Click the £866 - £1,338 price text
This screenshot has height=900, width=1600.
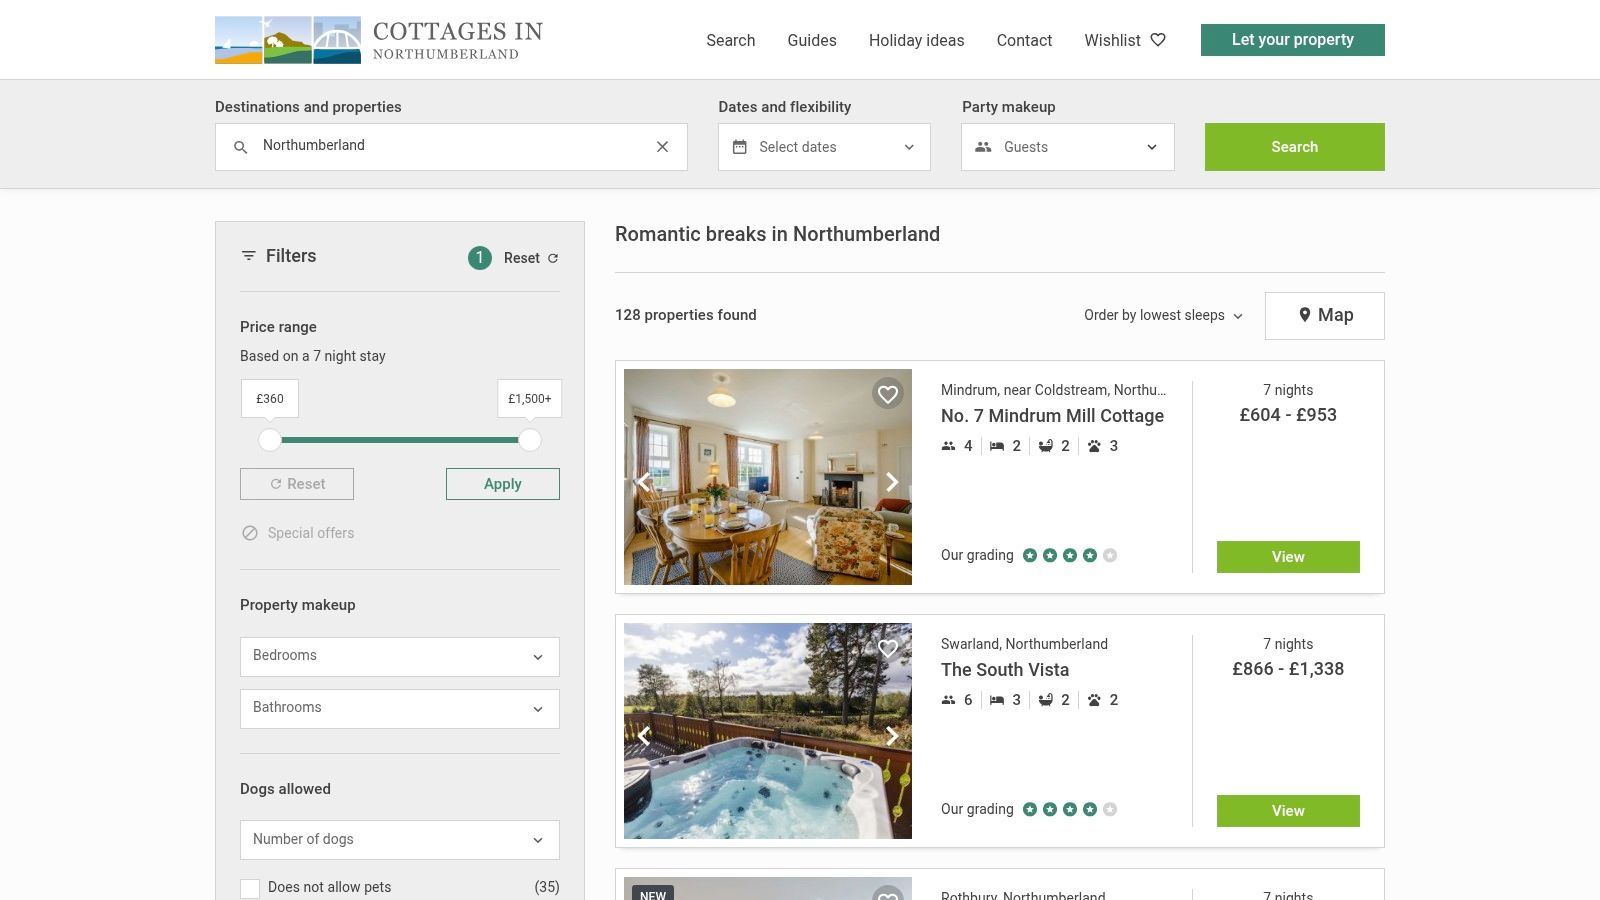pos(1288,669)
